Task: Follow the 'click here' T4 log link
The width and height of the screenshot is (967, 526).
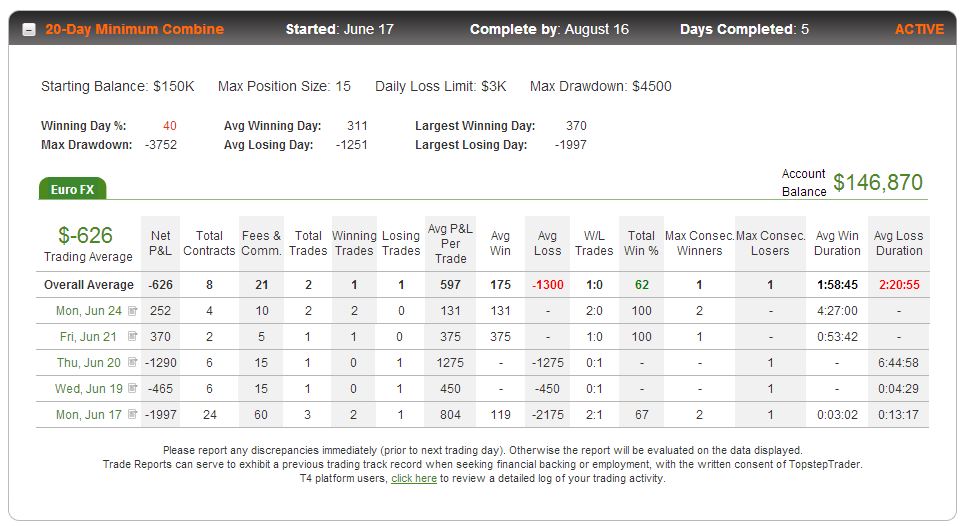Action: [414, 479]
